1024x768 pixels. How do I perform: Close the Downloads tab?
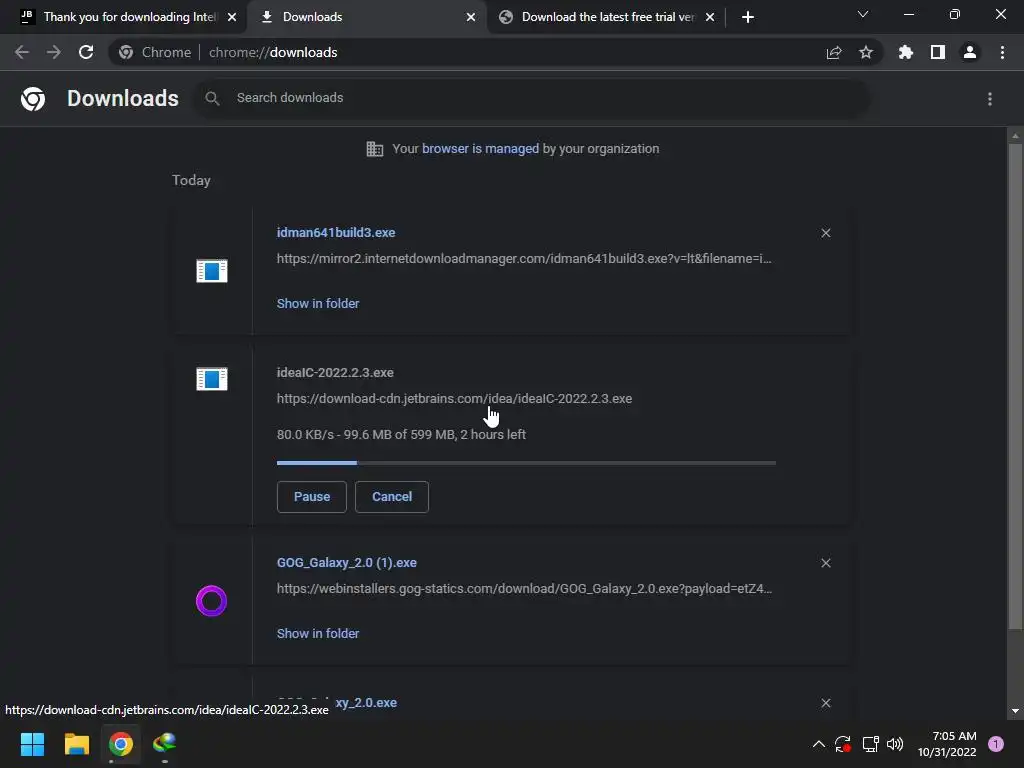click(x=471, y=17)
